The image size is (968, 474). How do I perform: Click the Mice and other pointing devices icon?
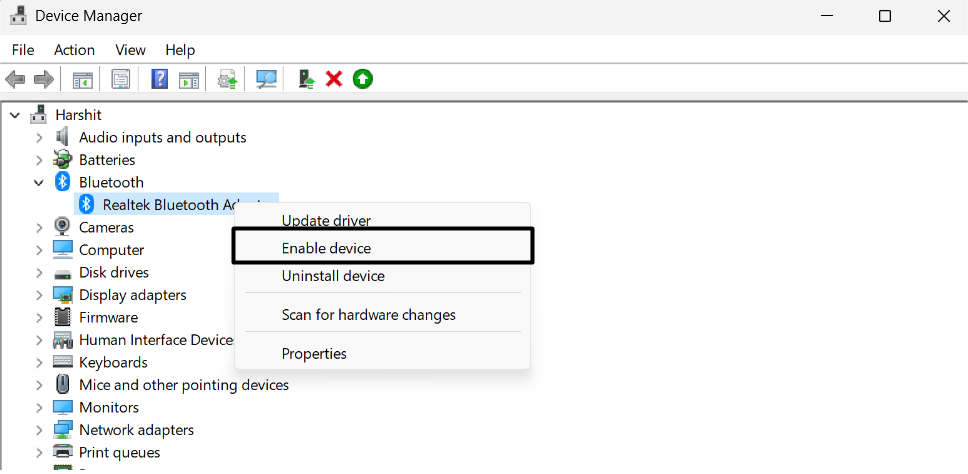(62, 385)
